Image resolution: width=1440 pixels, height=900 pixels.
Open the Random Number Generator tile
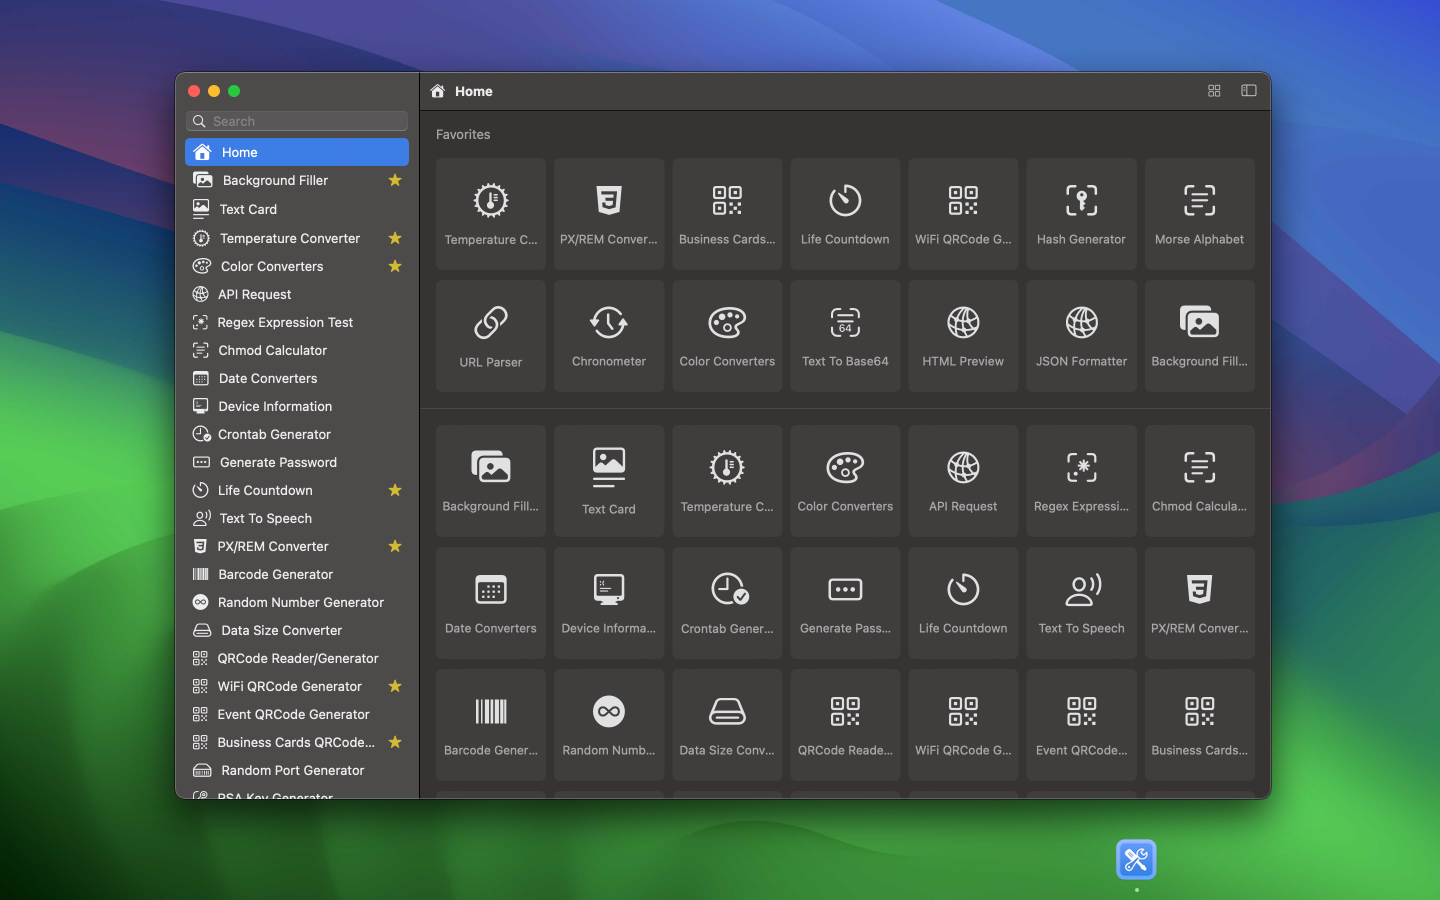coord(608,724)
